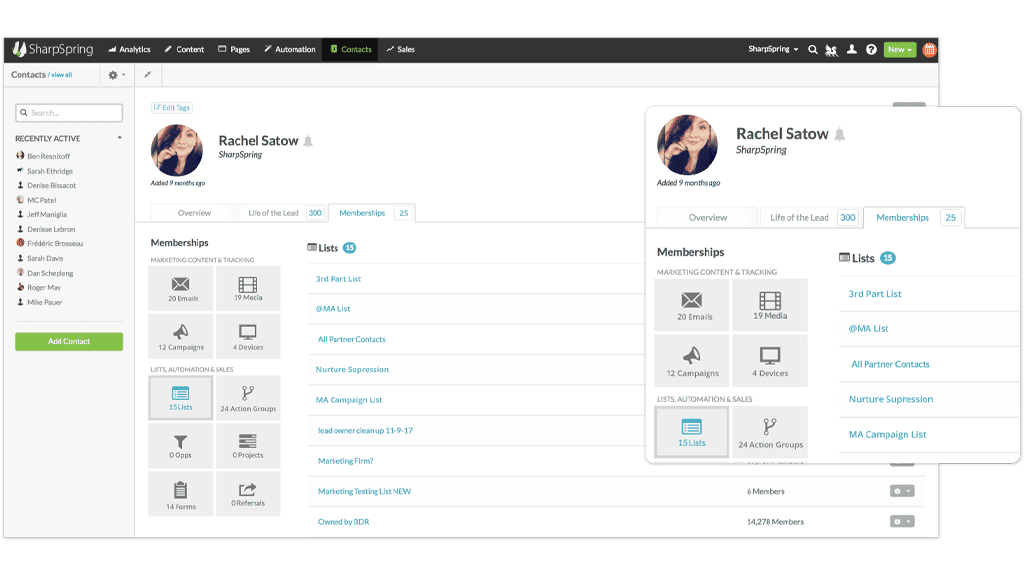Screen dimensions: 1024x576
Task: Focus the contacts Search field
Action: (69, 112)
